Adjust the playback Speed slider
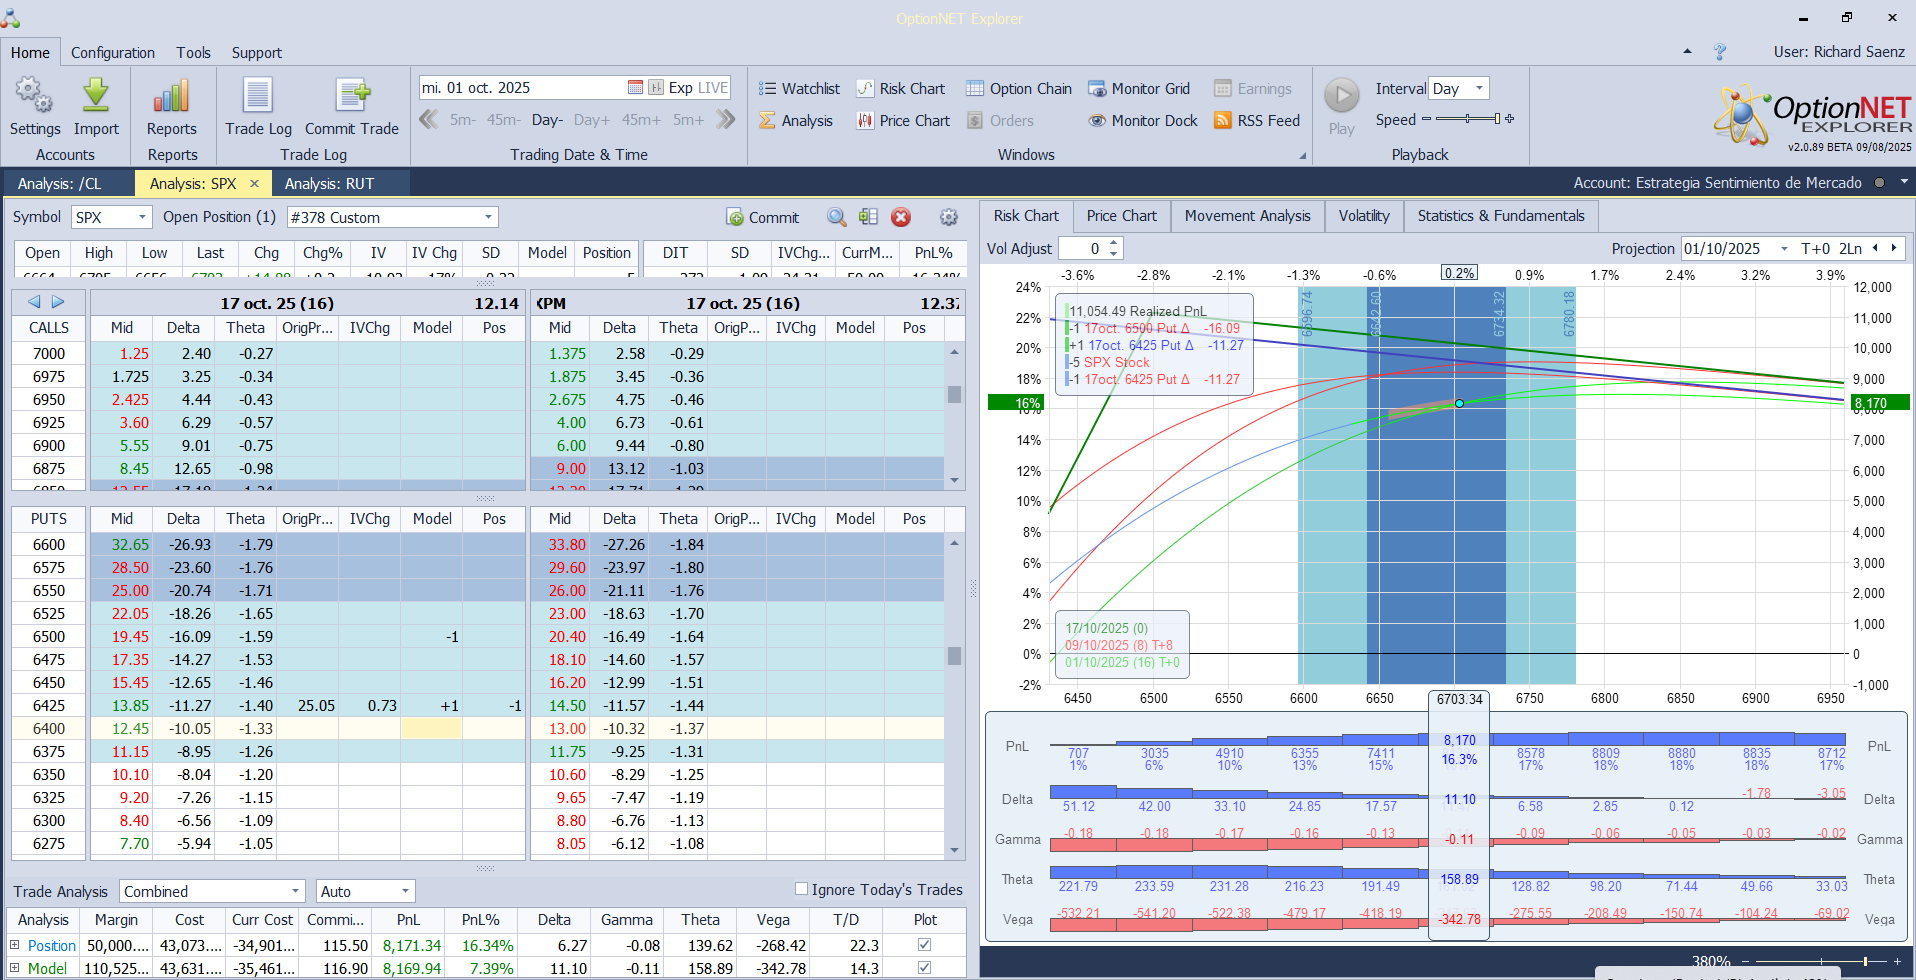1916x980 pixels. pos(1467,119)
